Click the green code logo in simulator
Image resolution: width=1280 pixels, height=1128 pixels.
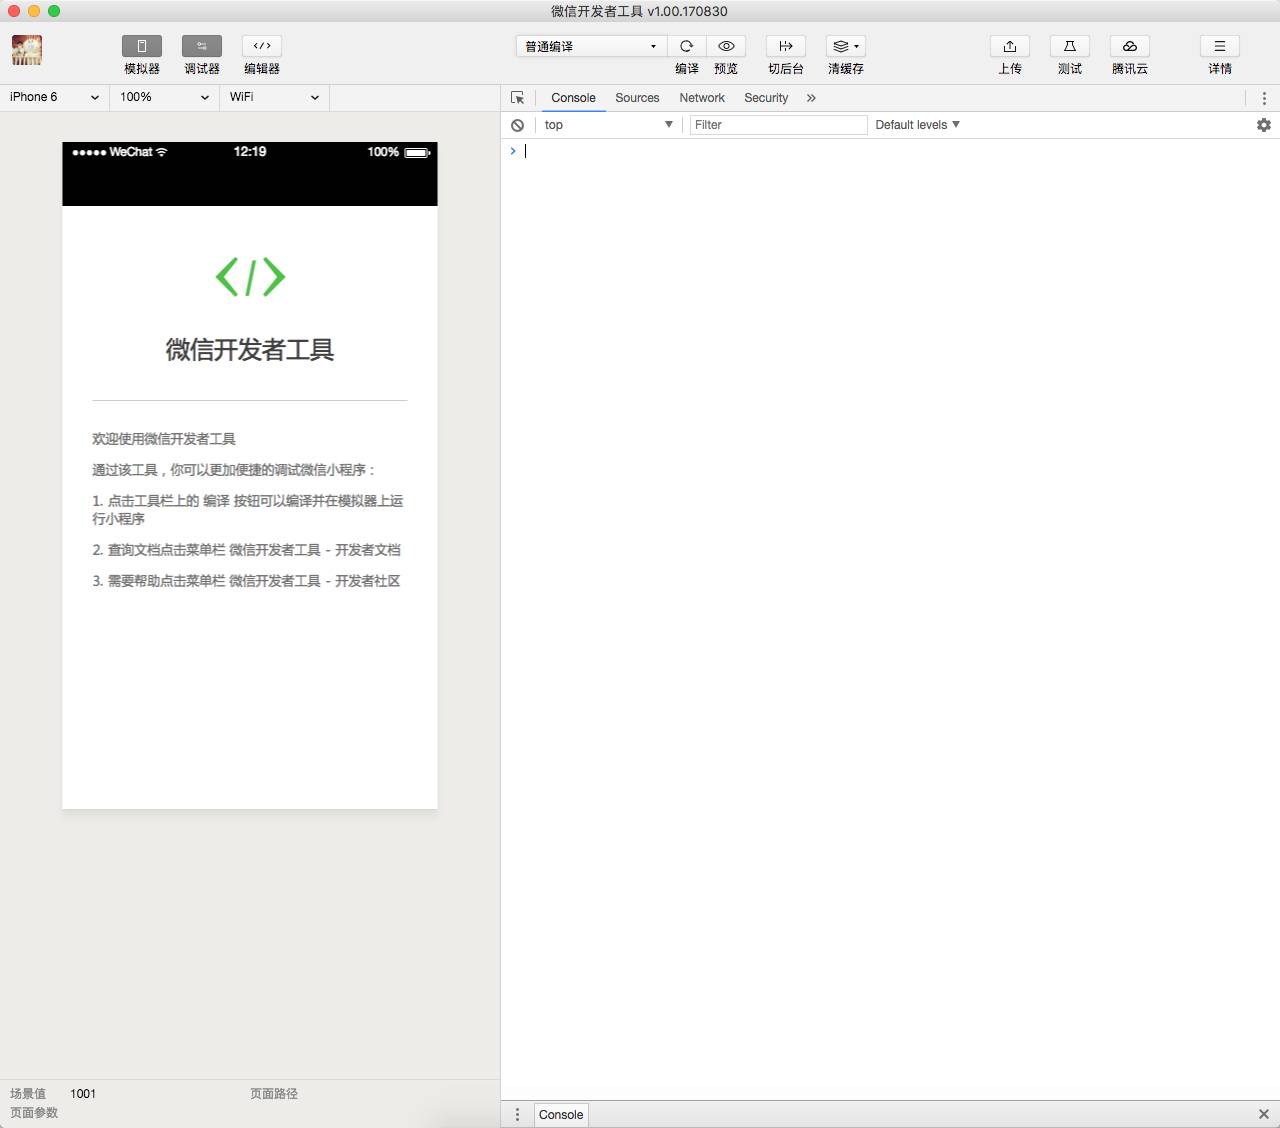point(250,277)
